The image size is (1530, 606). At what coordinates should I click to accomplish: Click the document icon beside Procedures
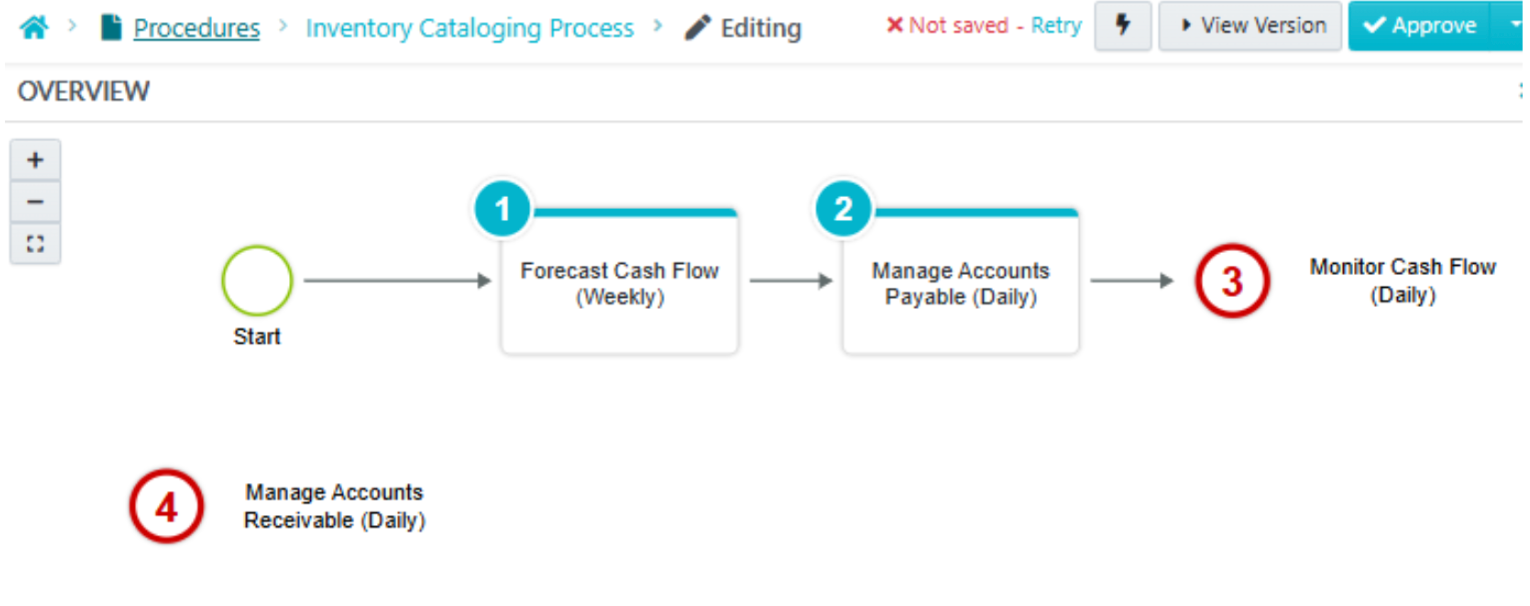[x=110, y=27]
